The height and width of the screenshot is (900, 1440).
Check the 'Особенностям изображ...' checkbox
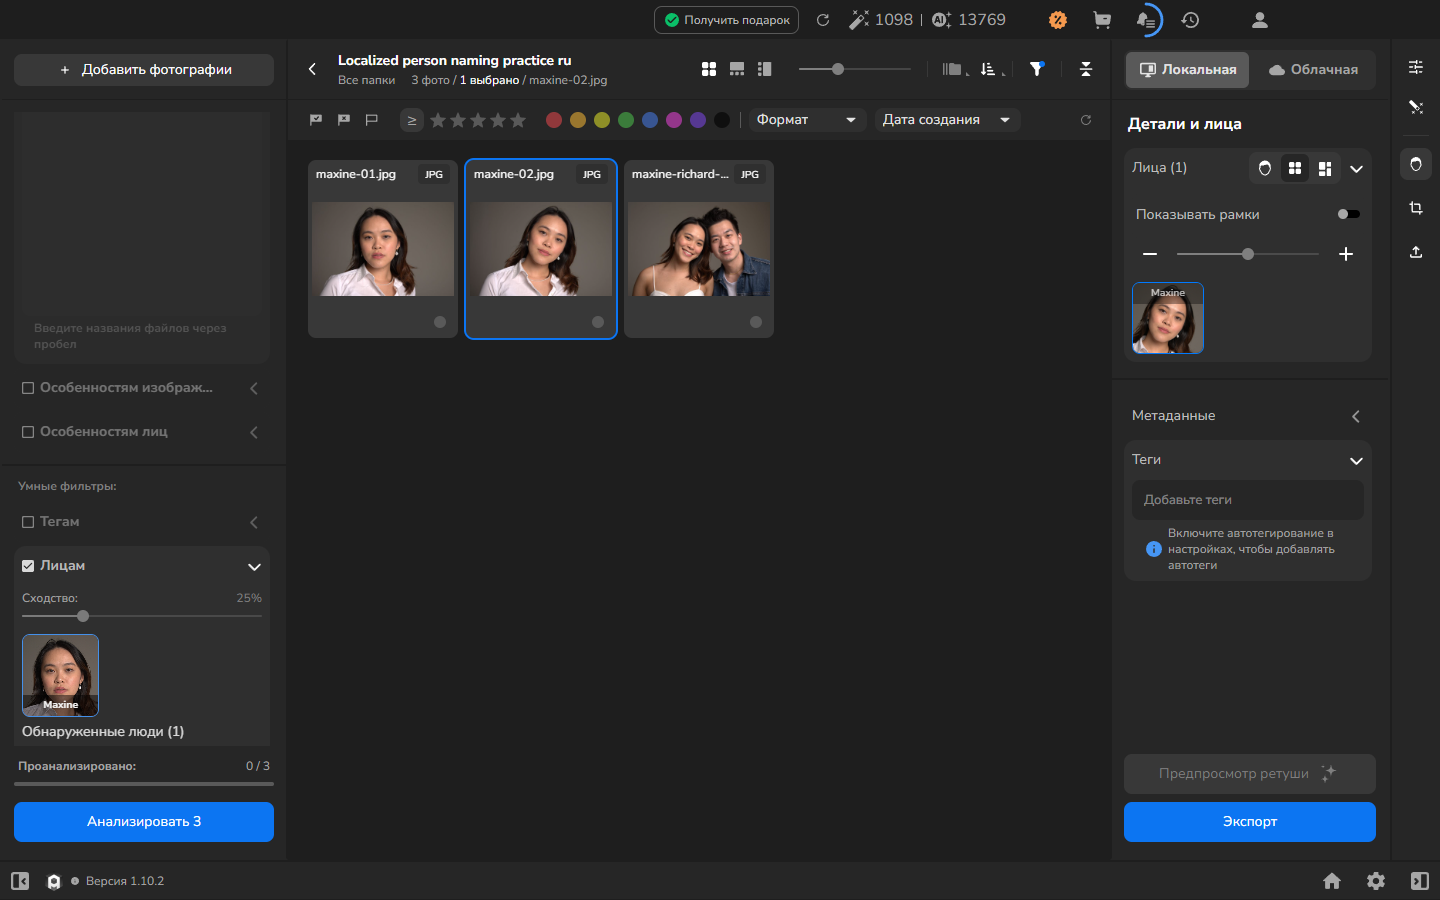28,388
